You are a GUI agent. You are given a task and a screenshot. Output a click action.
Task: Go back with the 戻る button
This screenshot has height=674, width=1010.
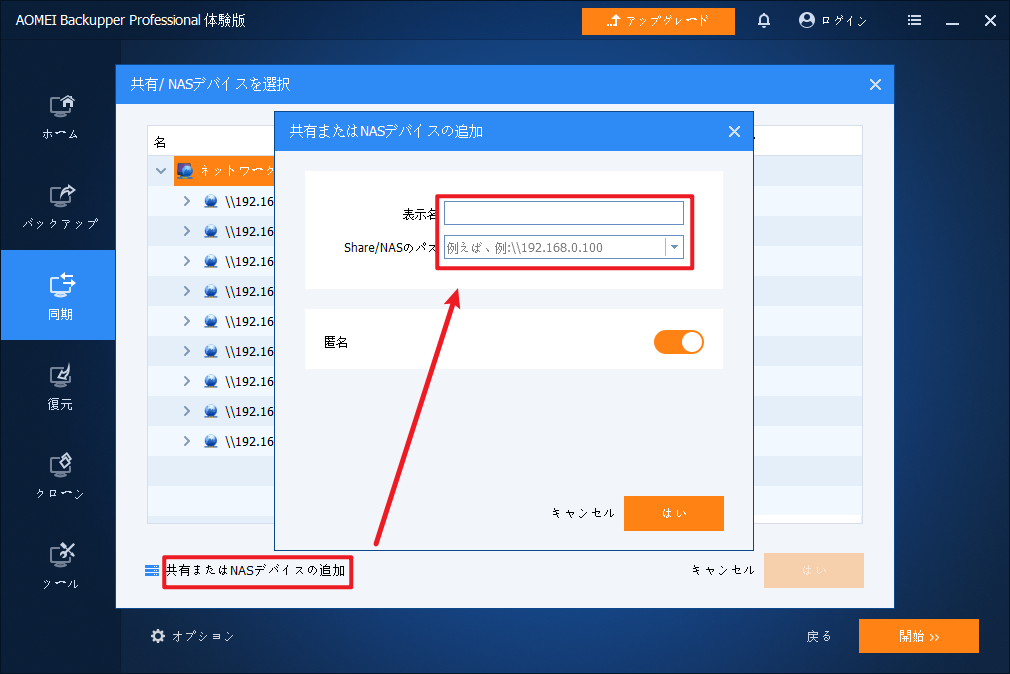point(819,637)
